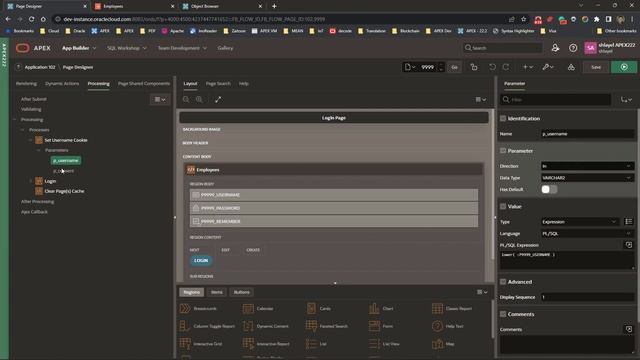640x360 pixels.
Task: Open the Help tab in center pane
Action: coord(244,83)
